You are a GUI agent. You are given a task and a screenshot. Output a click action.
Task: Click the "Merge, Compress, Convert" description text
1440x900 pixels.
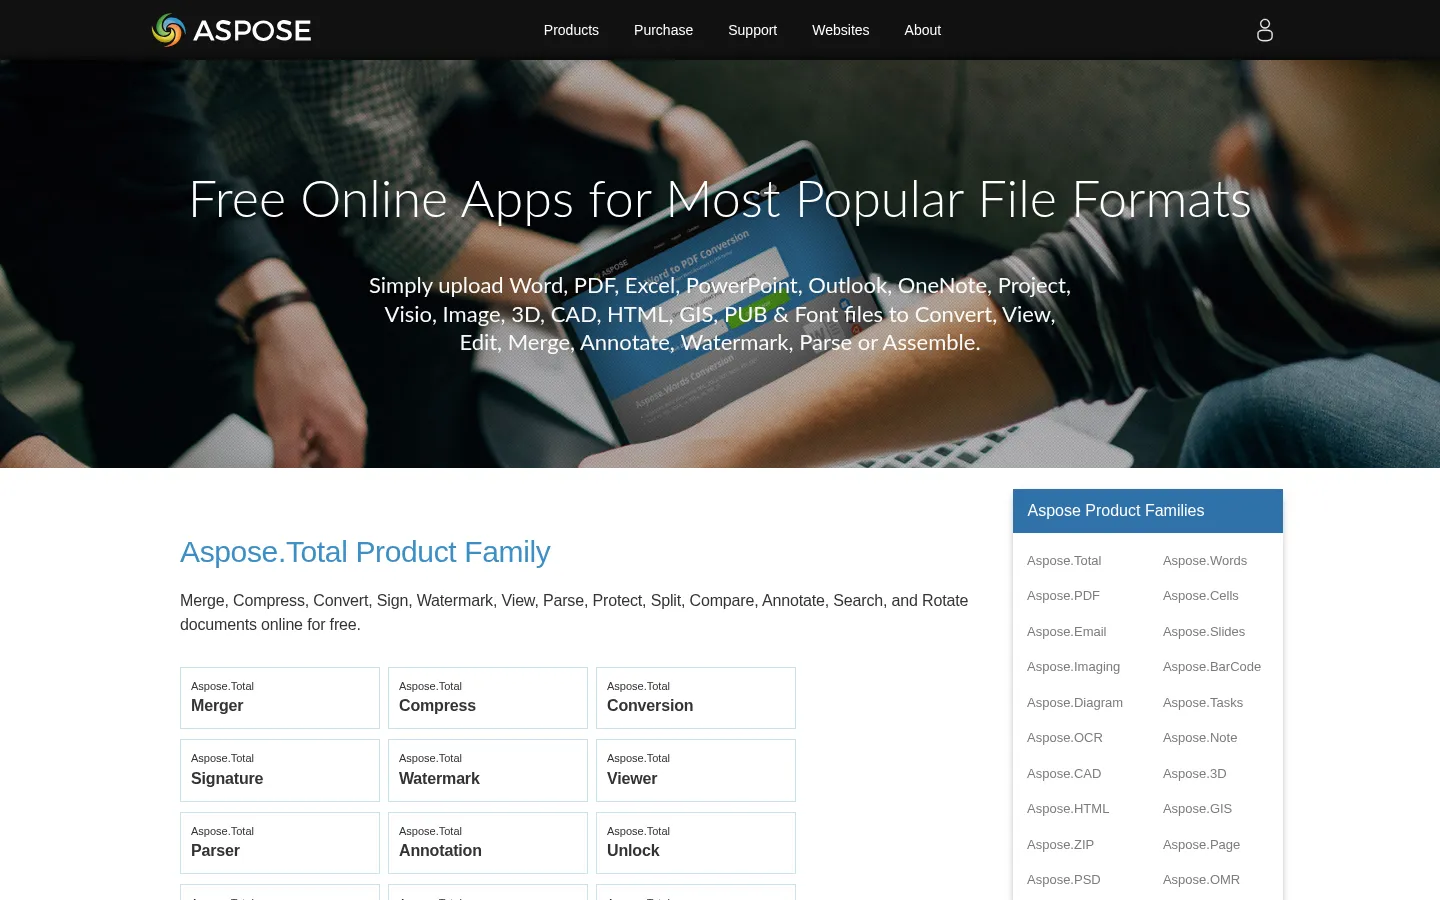point(574,612)
